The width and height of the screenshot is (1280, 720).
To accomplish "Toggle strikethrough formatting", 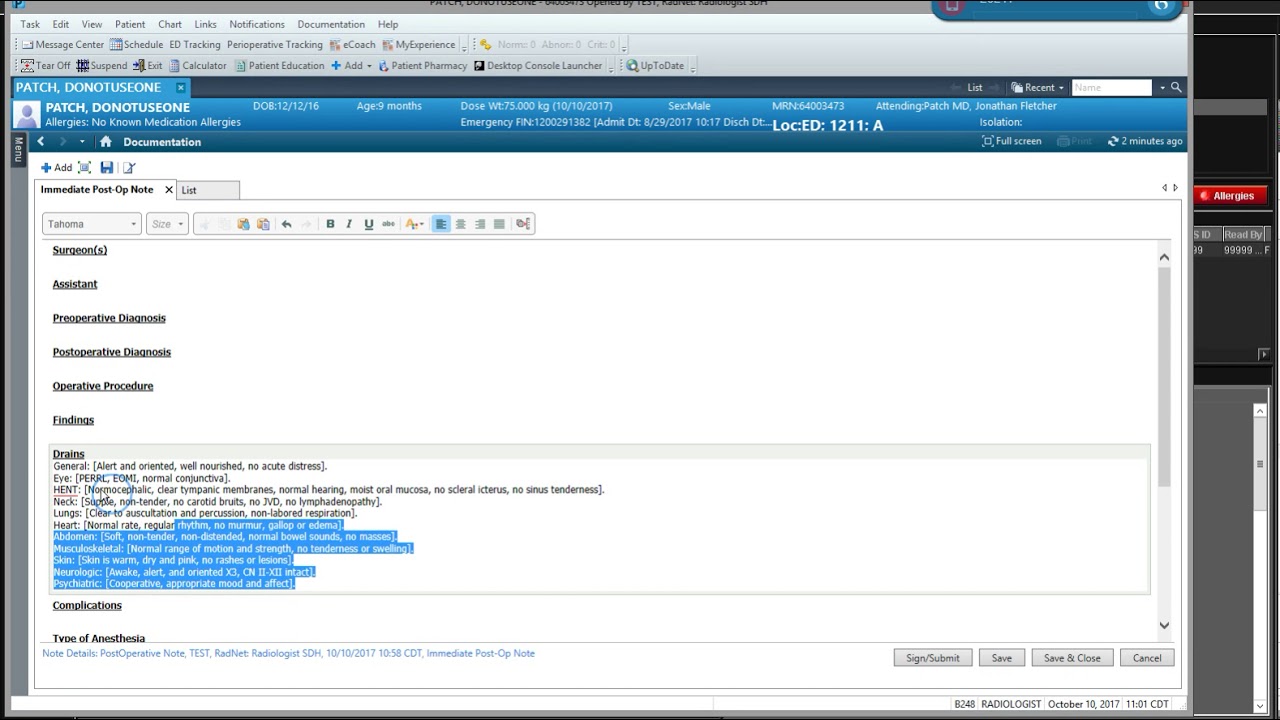I will point(388,224).
